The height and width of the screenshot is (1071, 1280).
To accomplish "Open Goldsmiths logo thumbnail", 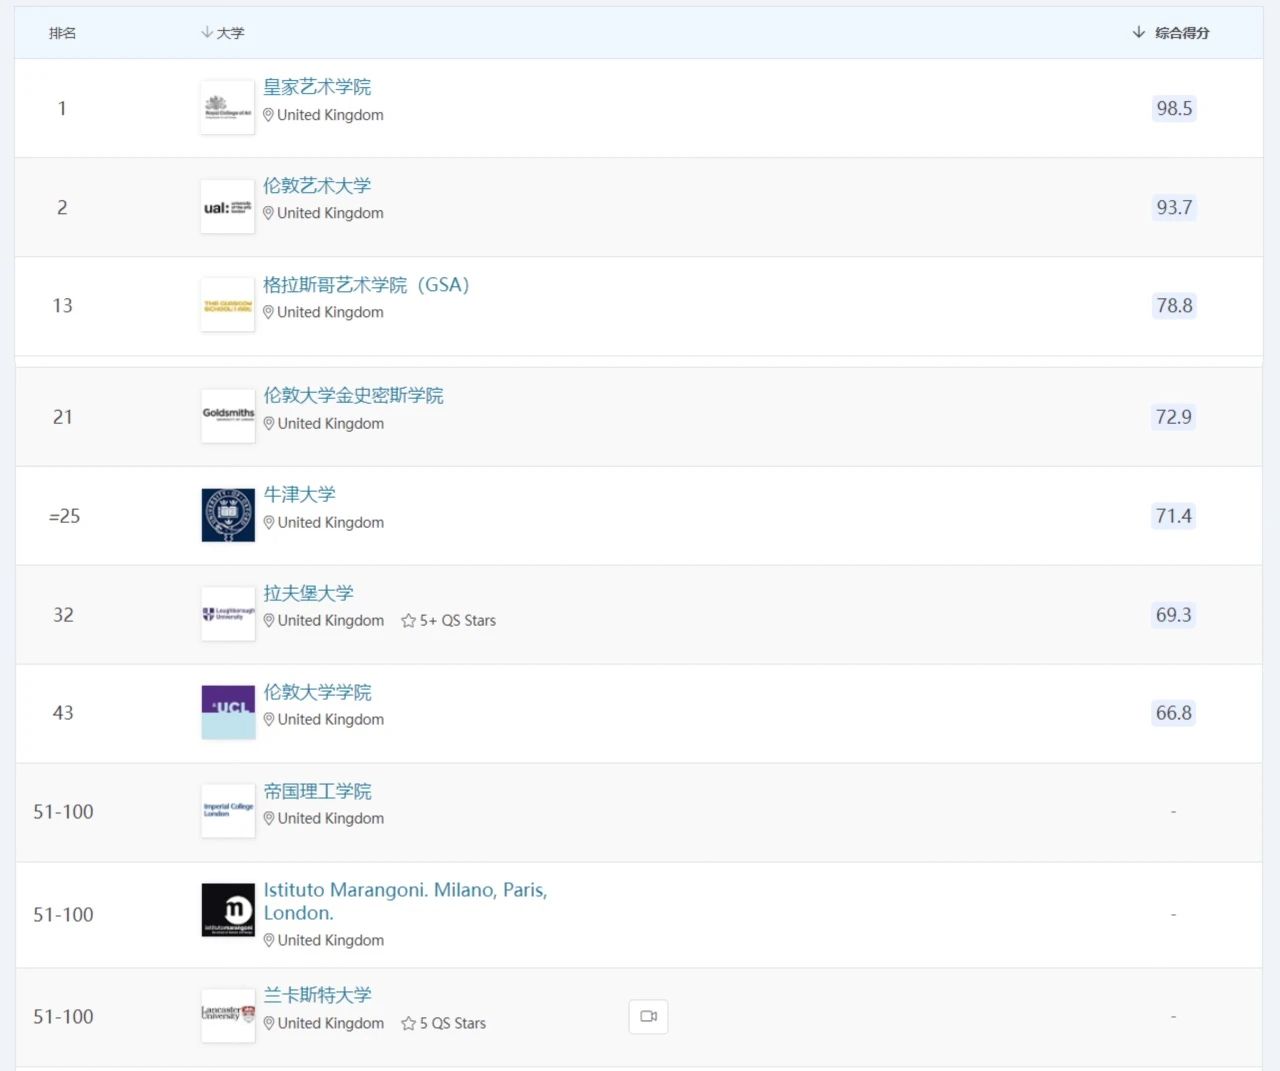I will 228,416.
